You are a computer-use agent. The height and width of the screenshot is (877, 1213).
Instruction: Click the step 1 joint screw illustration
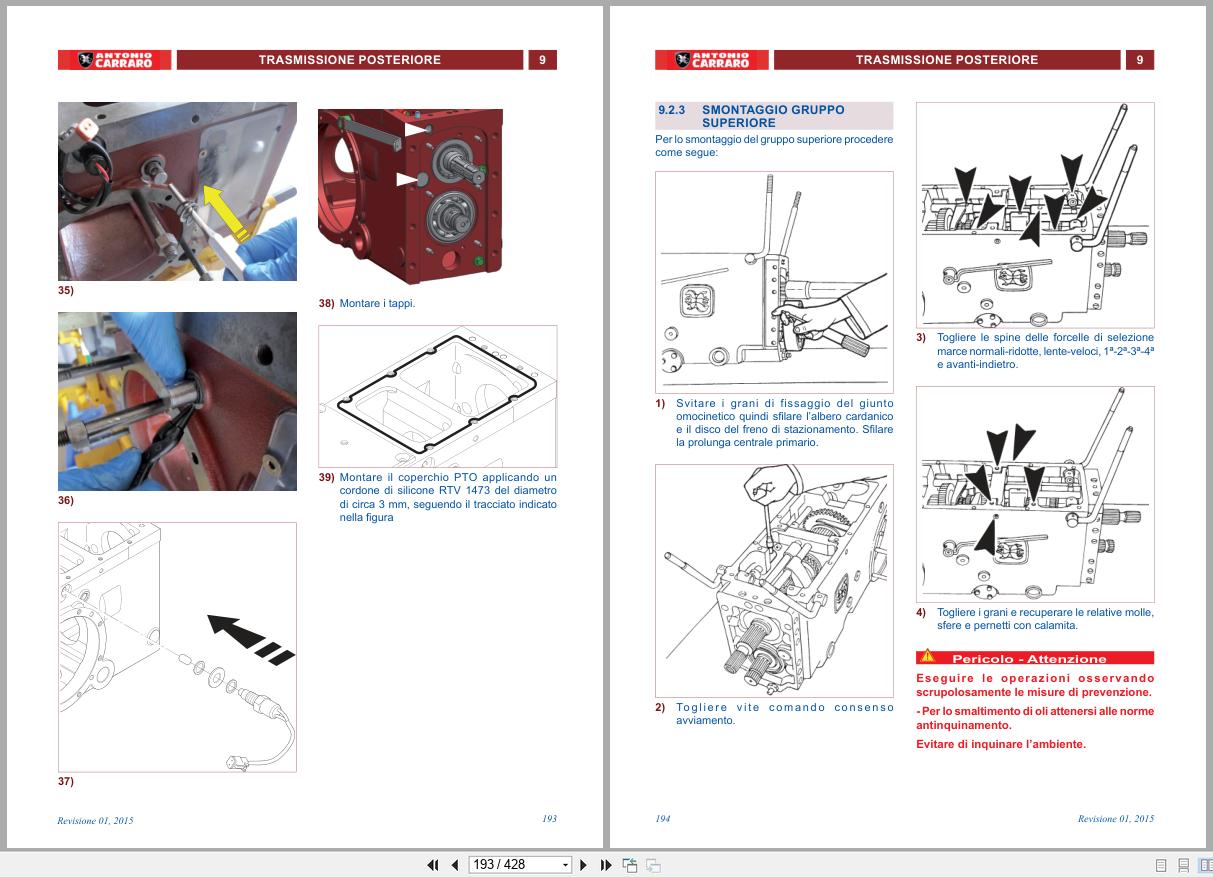point(774,282)
